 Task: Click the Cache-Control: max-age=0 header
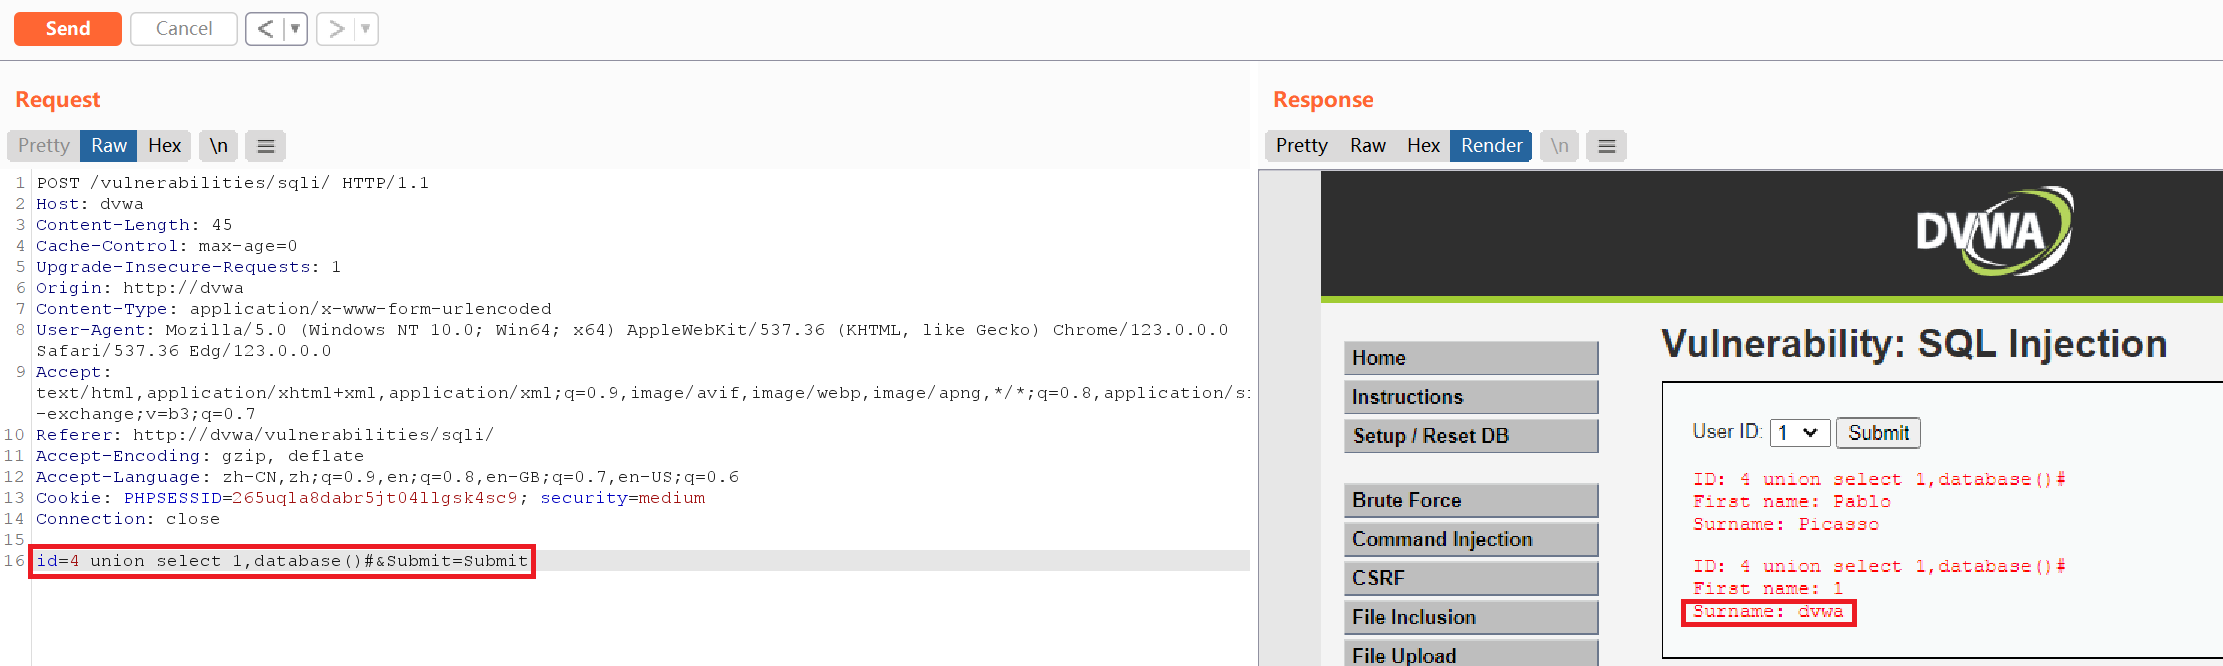[167, 246]
